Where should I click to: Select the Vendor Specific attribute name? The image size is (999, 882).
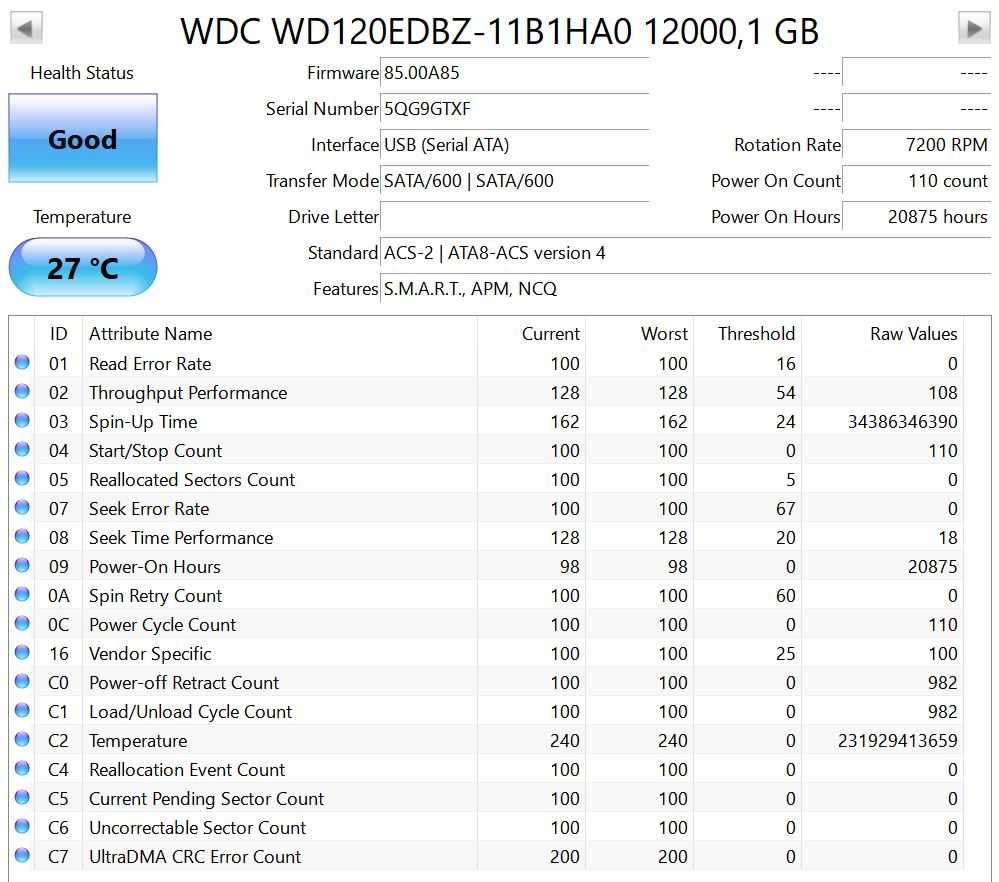[150, 654]
